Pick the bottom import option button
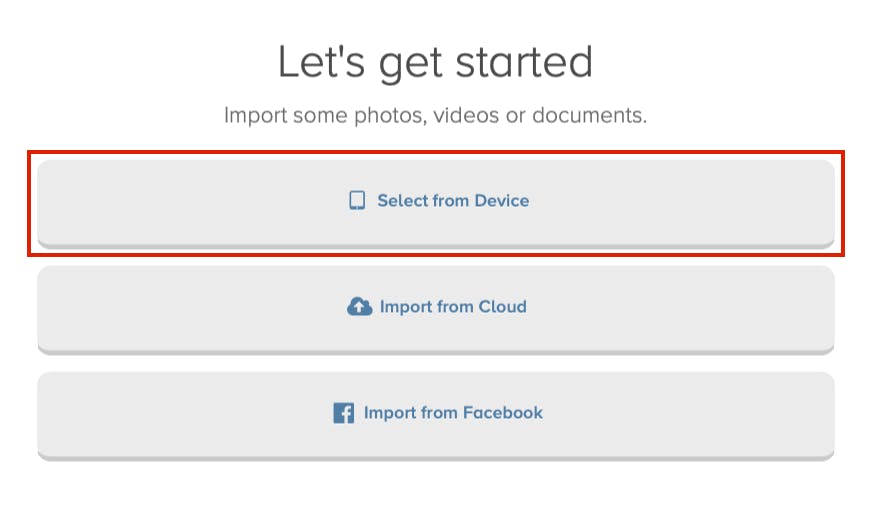This screenshot has height=511, width=870. coord(436,416)
